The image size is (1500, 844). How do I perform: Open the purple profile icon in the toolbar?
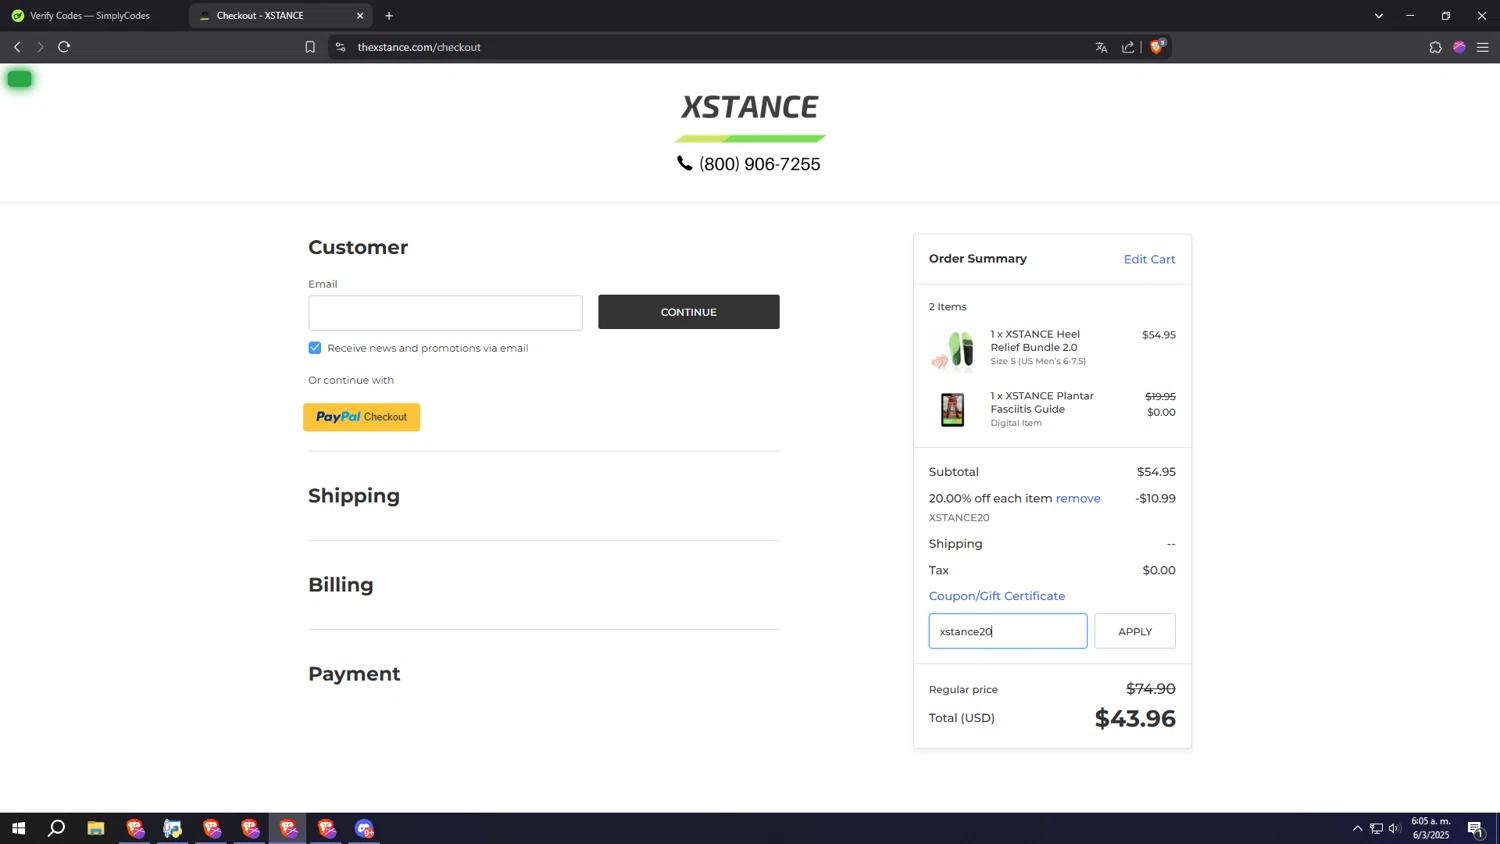pos(1459,47)
